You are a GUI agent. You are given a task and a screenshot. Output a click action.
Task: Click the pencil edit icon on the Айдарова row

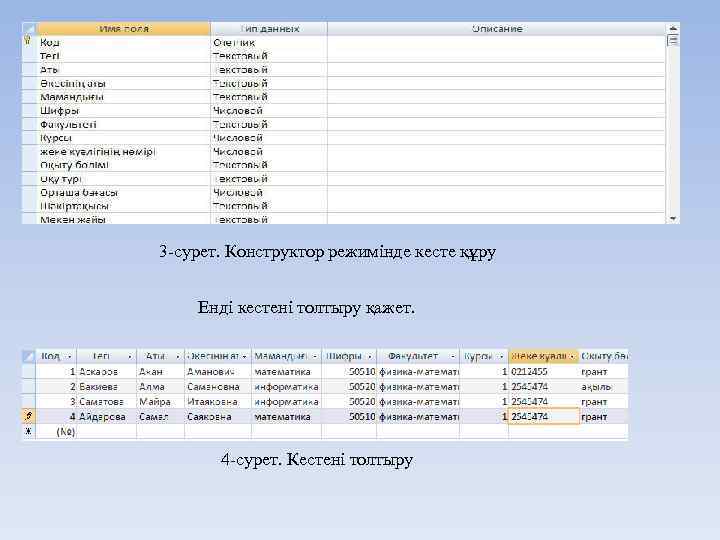28,416
